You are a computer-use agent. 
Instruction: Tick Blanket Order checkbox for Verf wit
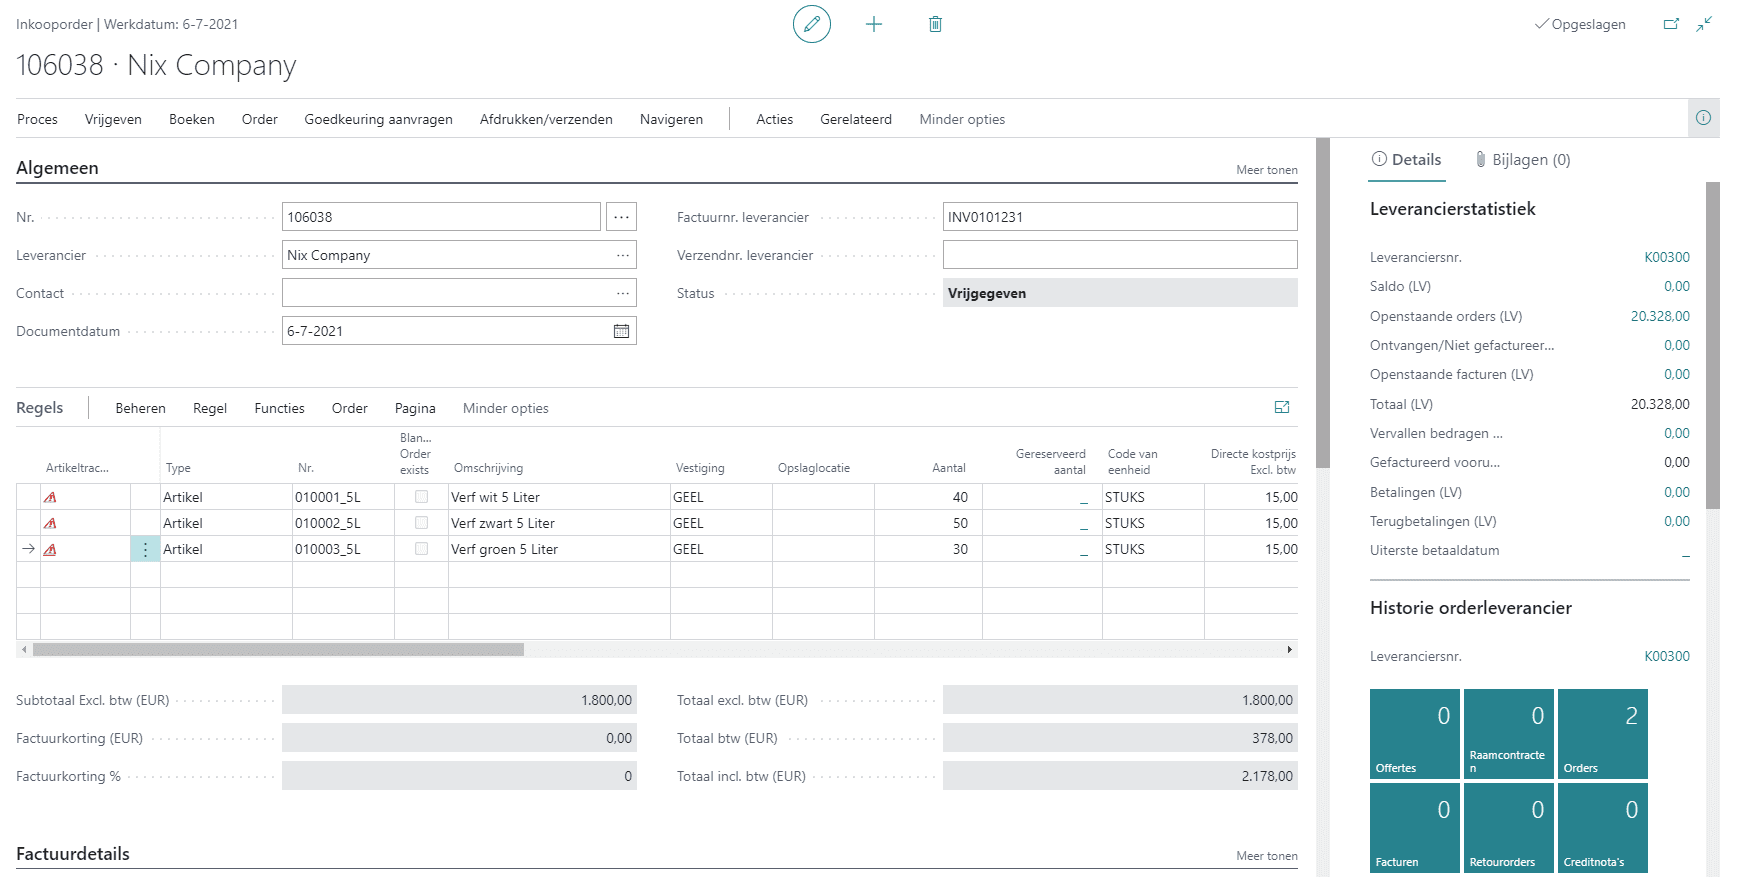[x=421, y=497]
